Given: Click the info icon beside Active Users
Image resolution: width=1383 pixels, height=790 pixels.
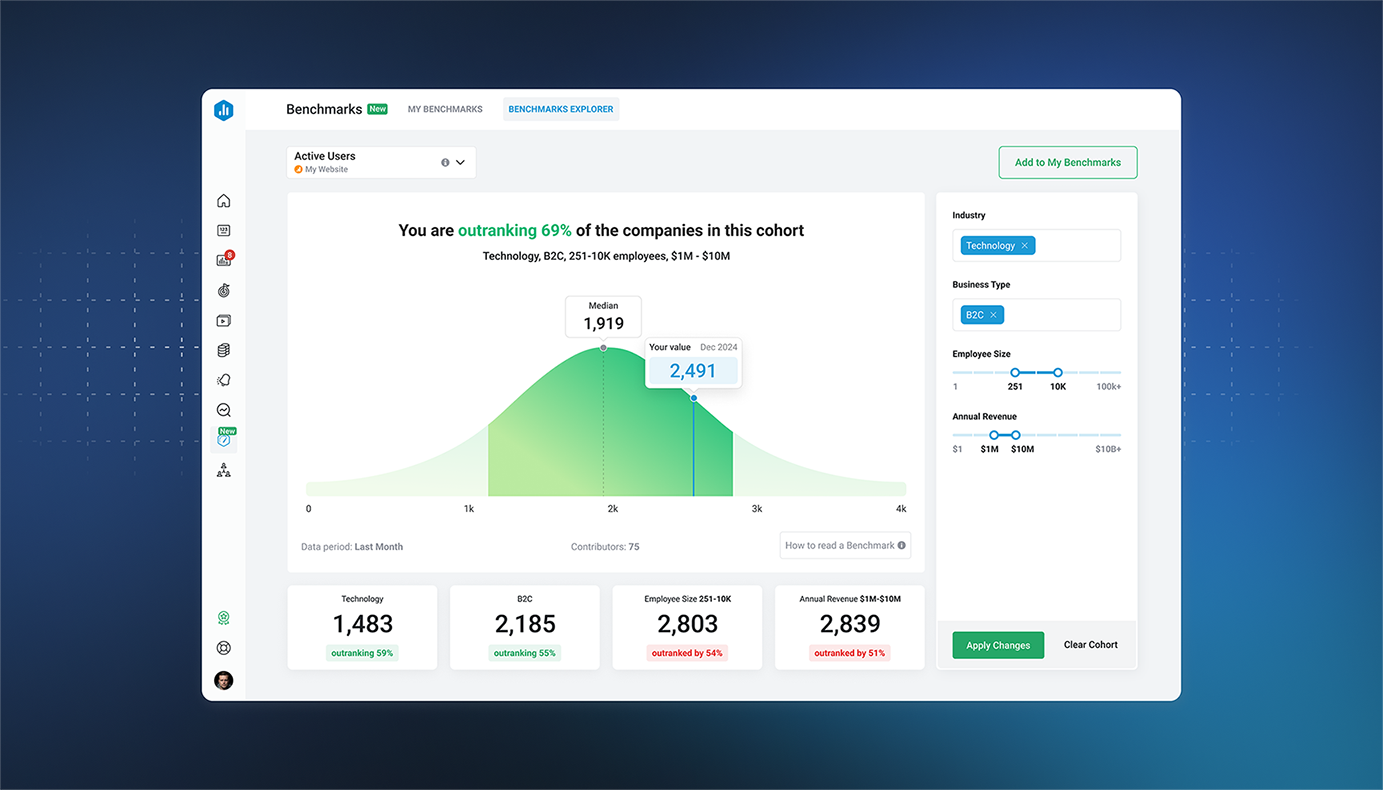Looking at the screenshot, I should (x=444, y=162).
